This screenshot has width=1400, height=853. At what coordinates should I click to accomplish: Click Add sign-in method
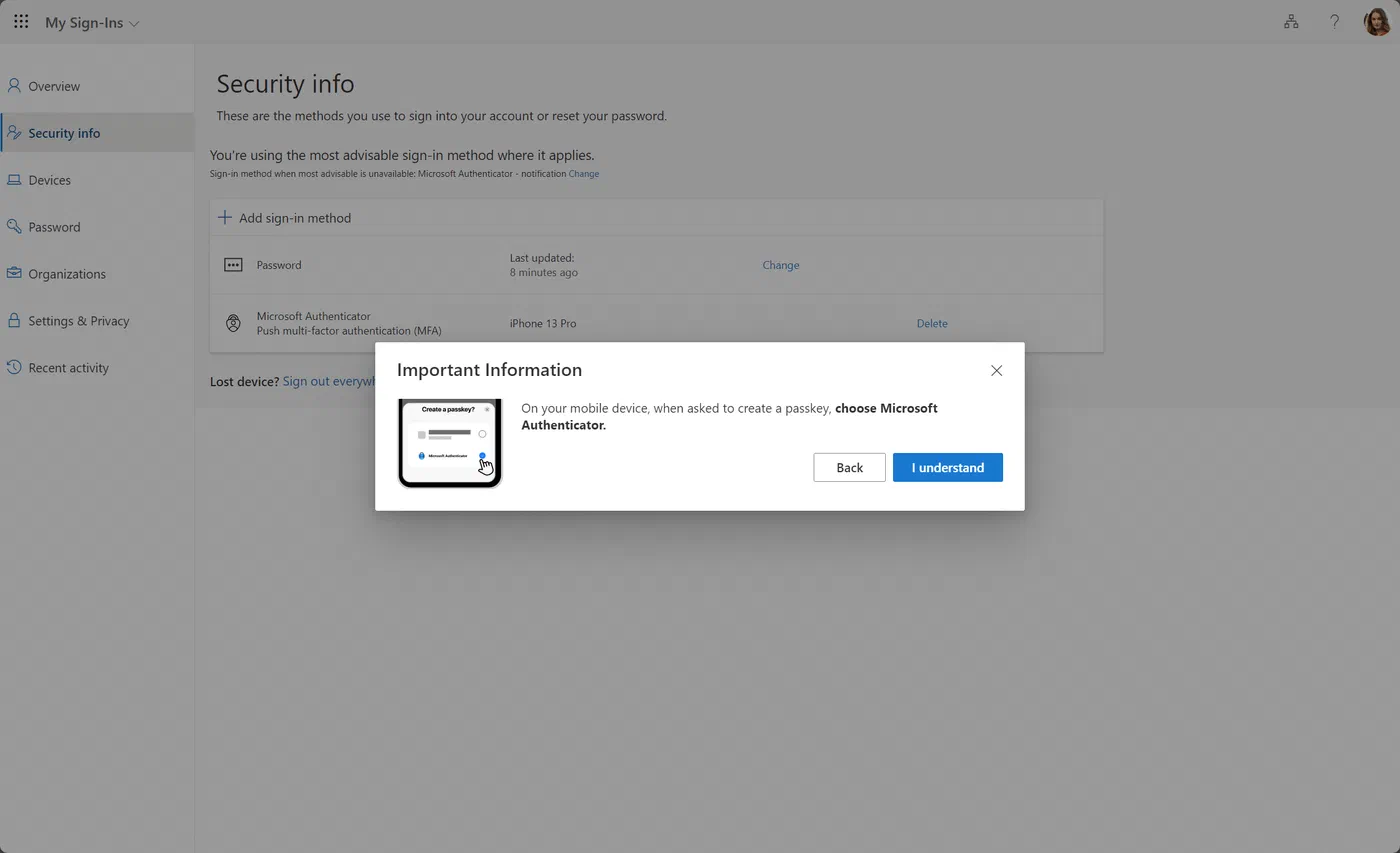(x=285, y=218)
